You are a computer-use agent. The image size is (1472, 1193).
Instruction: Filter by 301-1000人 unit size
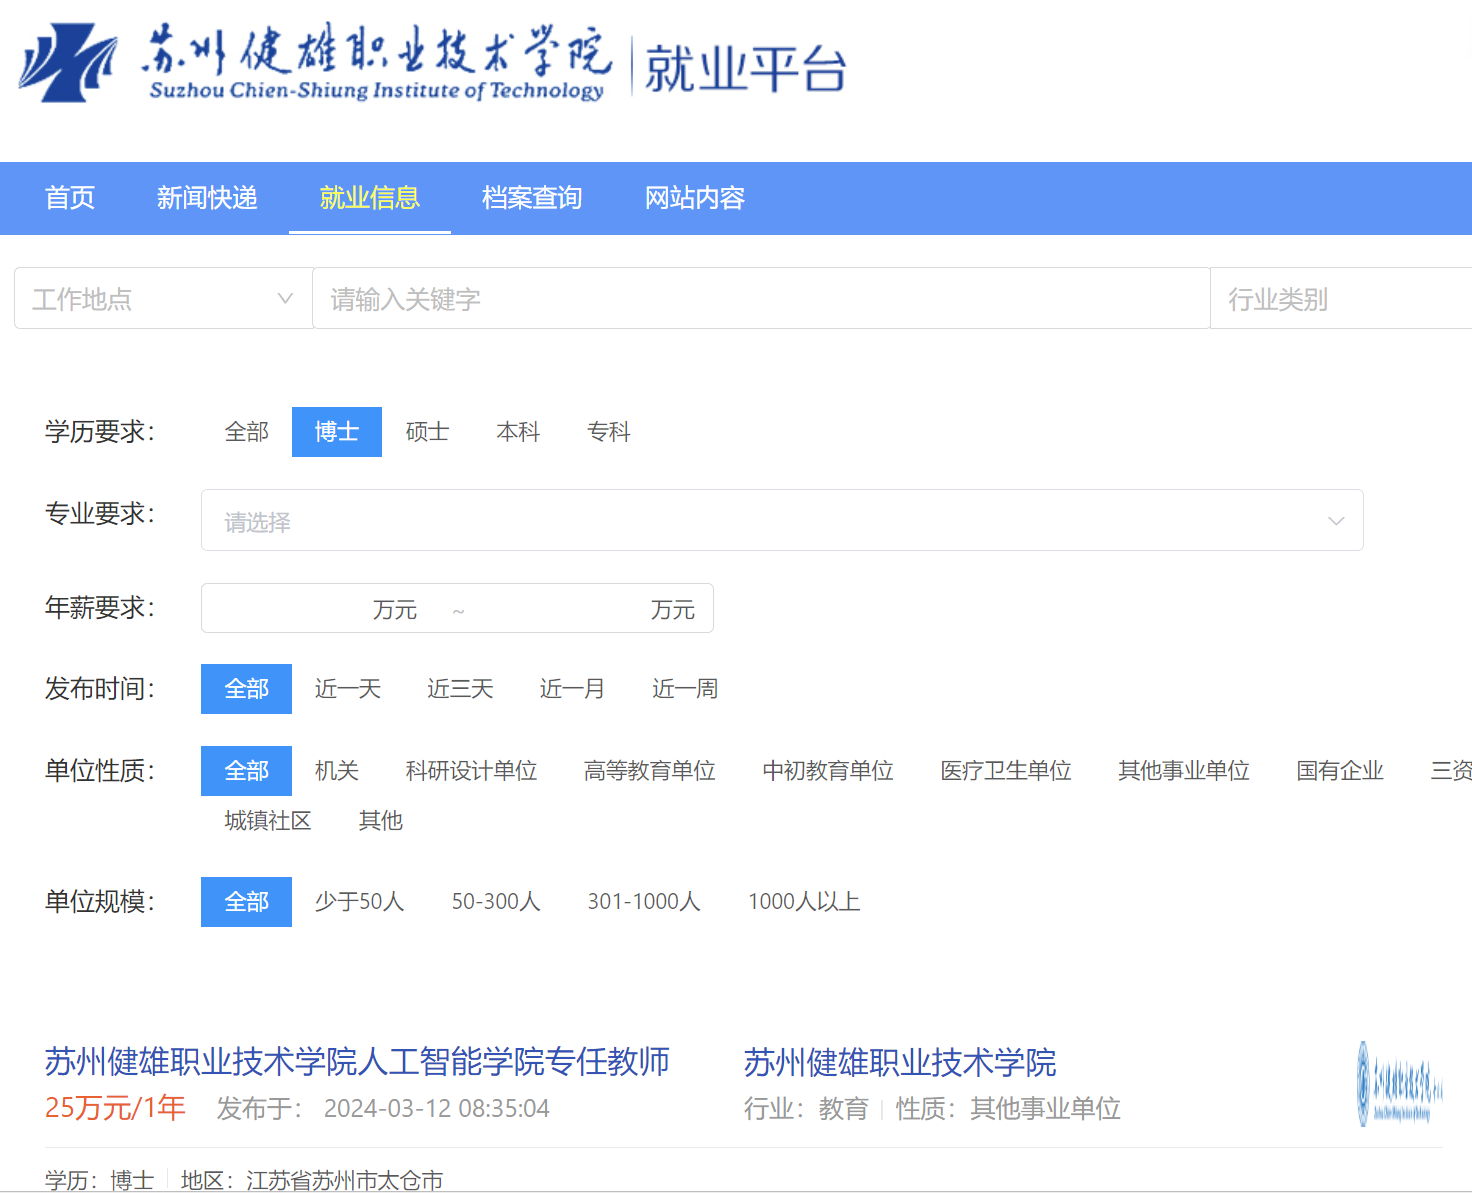point(644,902)
